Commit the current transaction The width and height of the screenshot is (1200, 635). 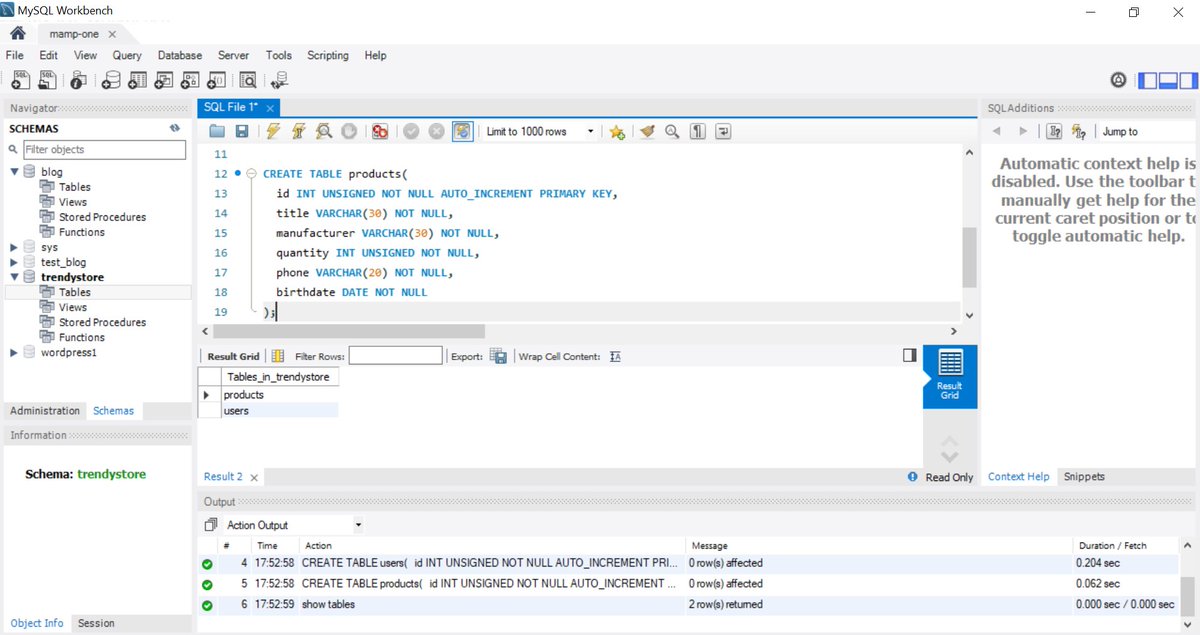tap(411, 131)
